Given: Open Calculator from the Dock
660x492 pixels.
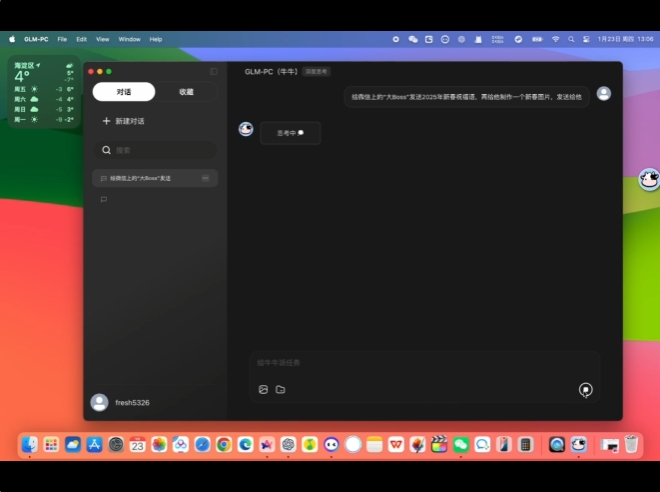Looking at the screenshot, I should click(525, 445).
